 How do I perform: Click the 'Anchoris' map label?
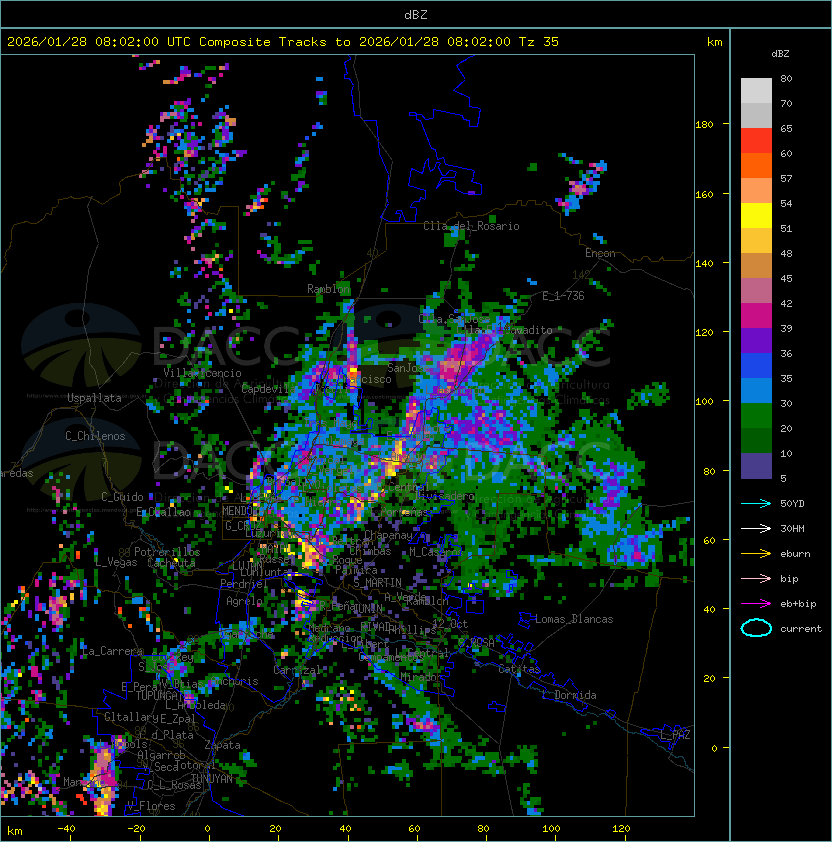click(x=234, y=681)
